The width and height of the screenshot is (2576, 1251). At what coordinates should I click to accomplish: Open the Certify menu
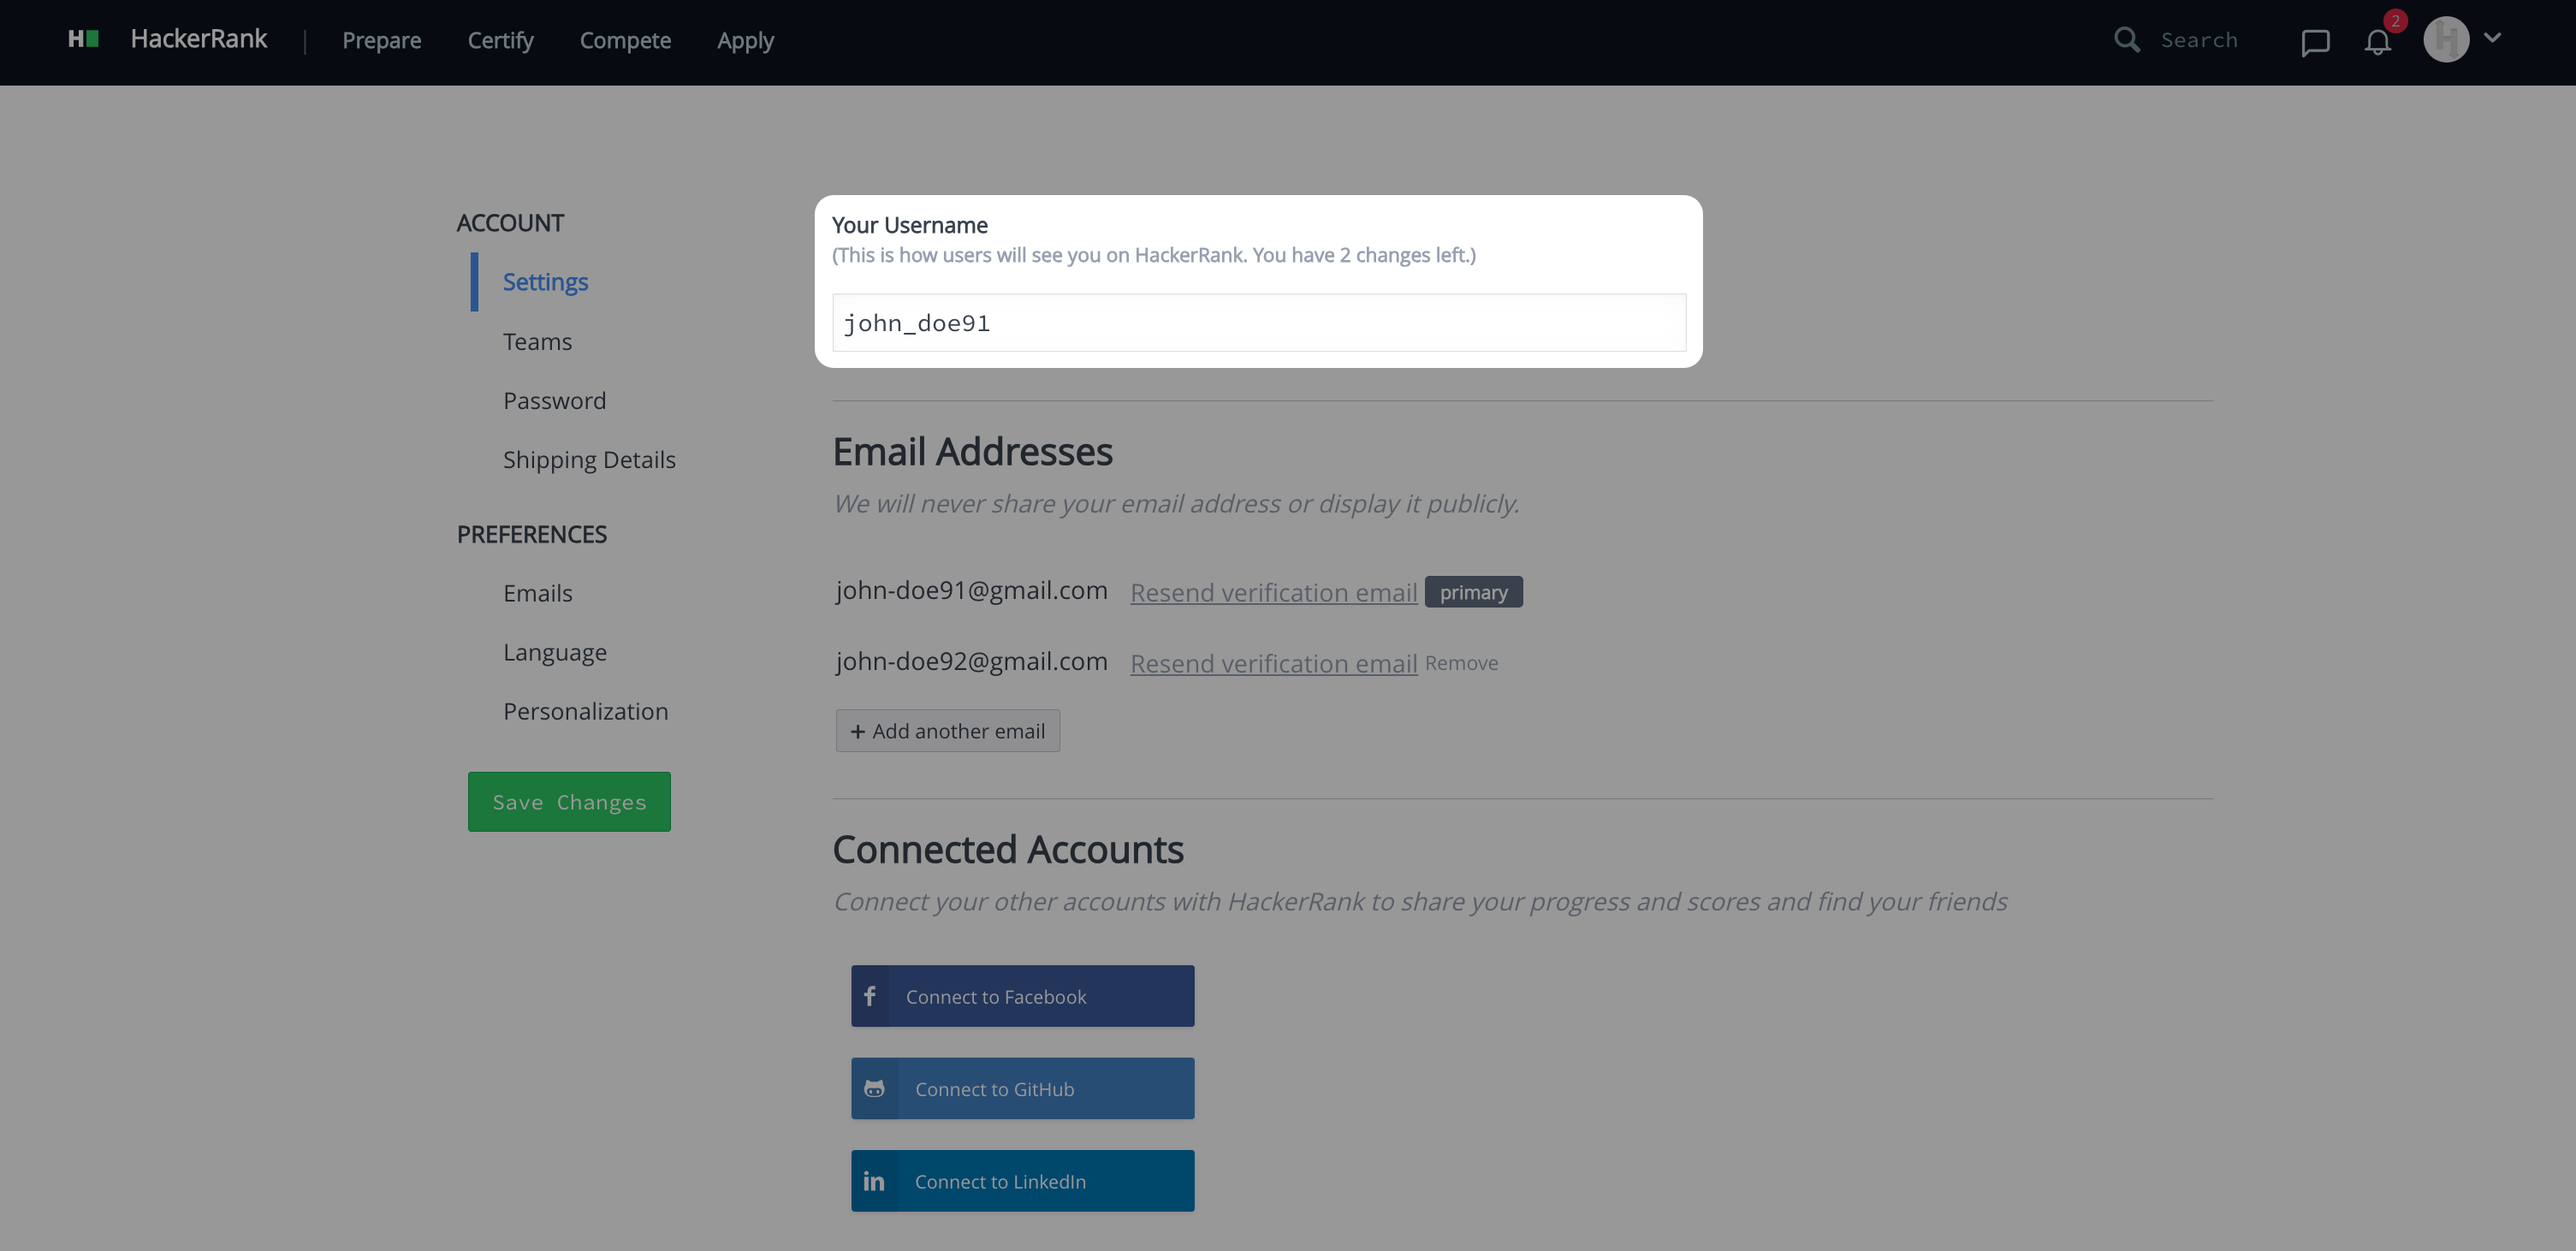point(501,41)
